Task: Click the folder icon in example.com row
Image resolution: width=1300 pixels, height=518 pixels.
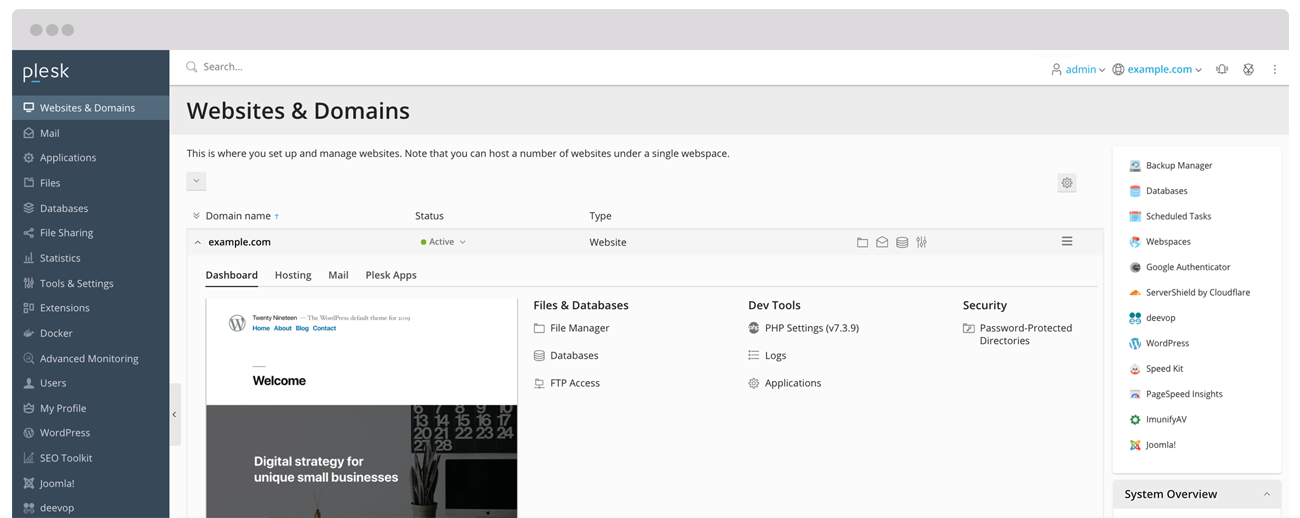Action: [862, 242]
